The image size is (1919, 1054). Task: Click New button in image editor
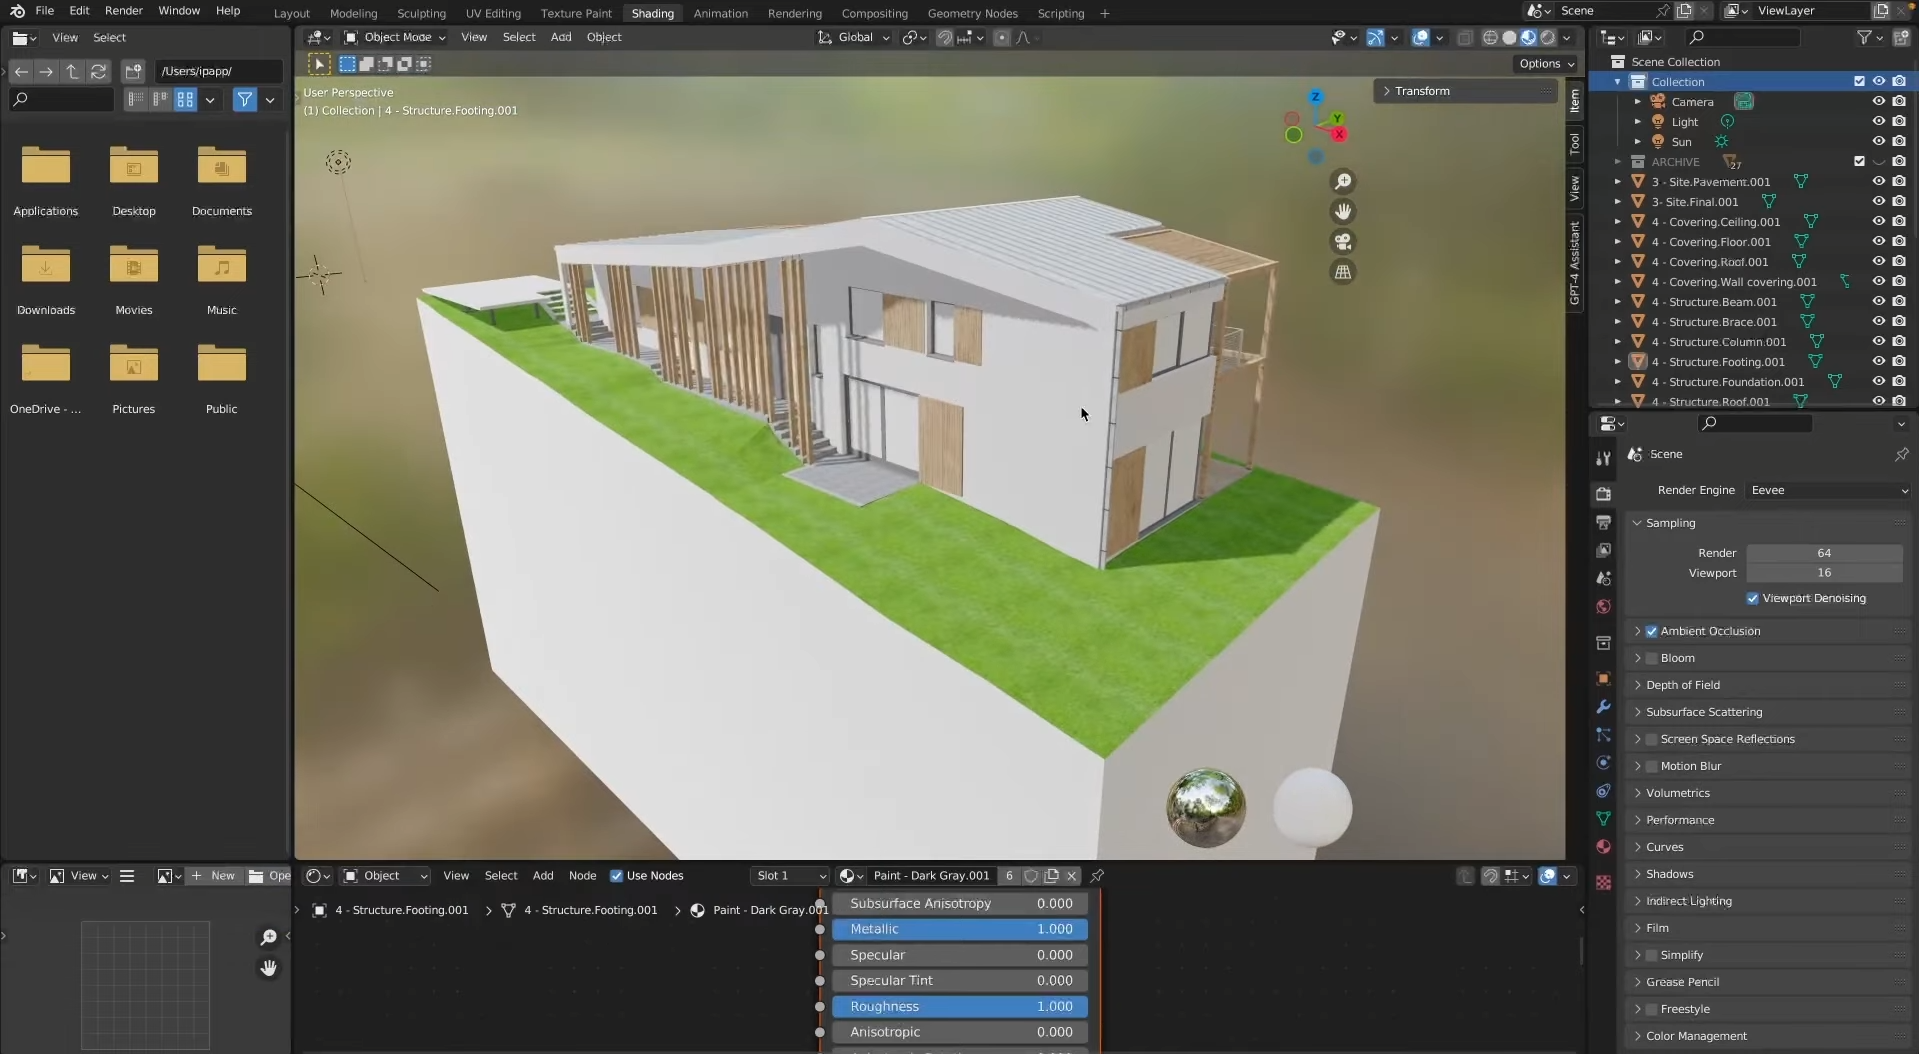tap(214, 876)
